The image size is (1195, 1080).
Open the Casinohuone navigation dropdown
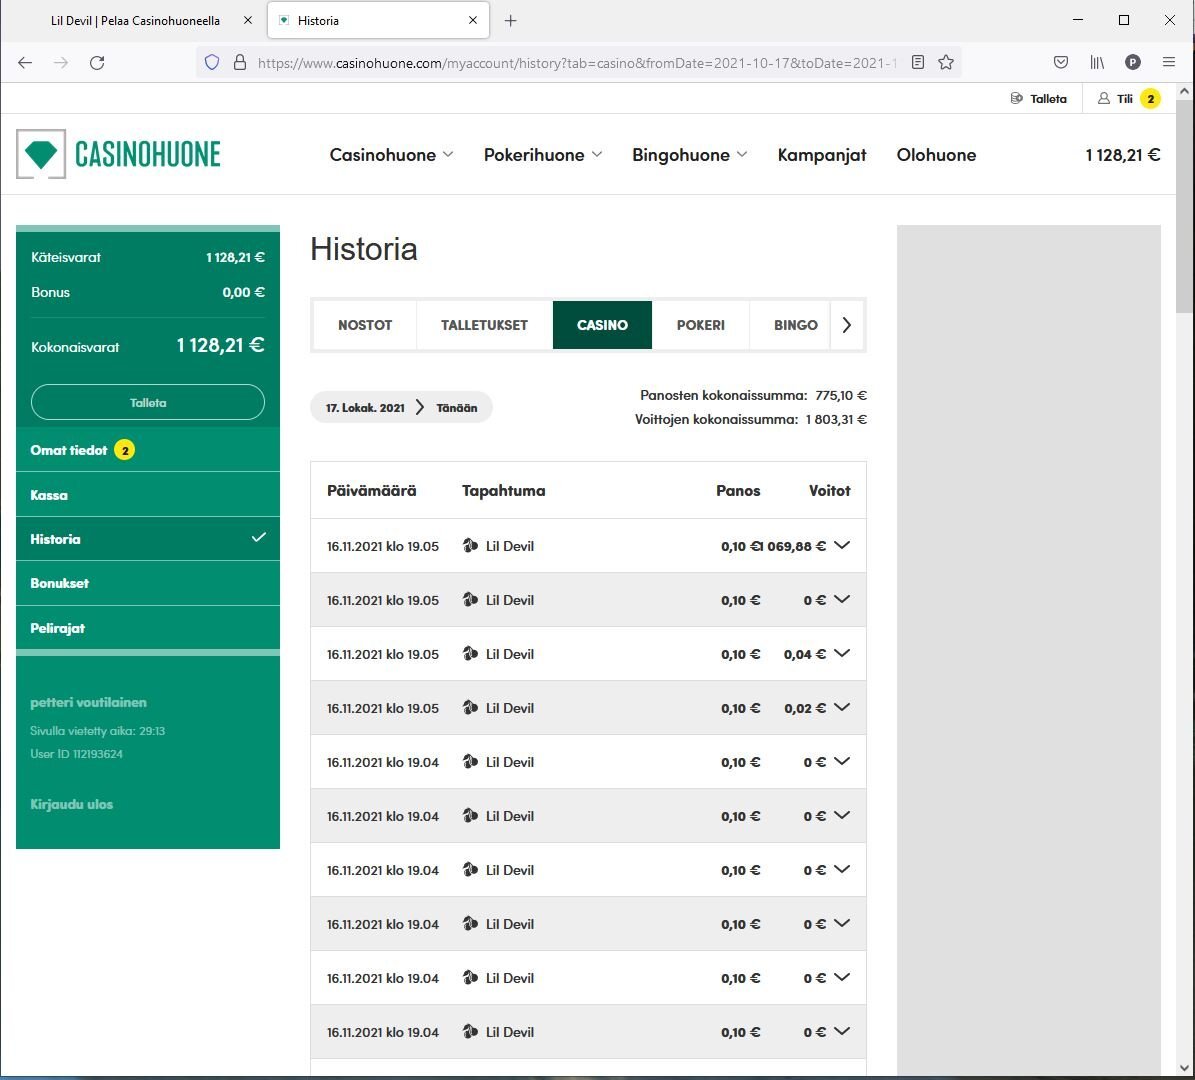pyautogui.click(x=391, y=155)
